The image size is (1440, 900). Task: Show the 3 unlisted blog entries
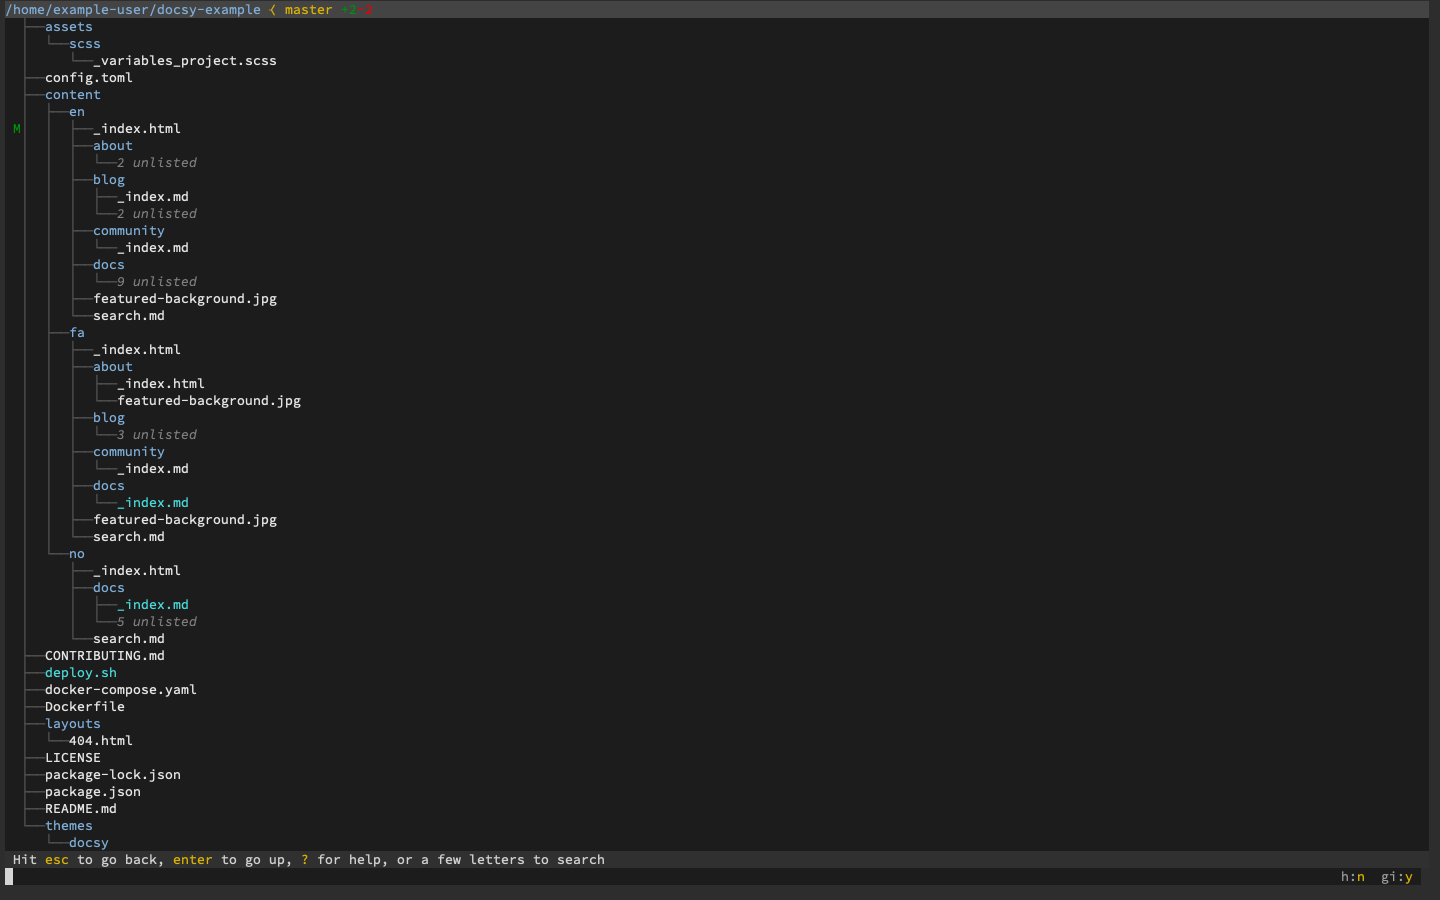pos(157,435)
